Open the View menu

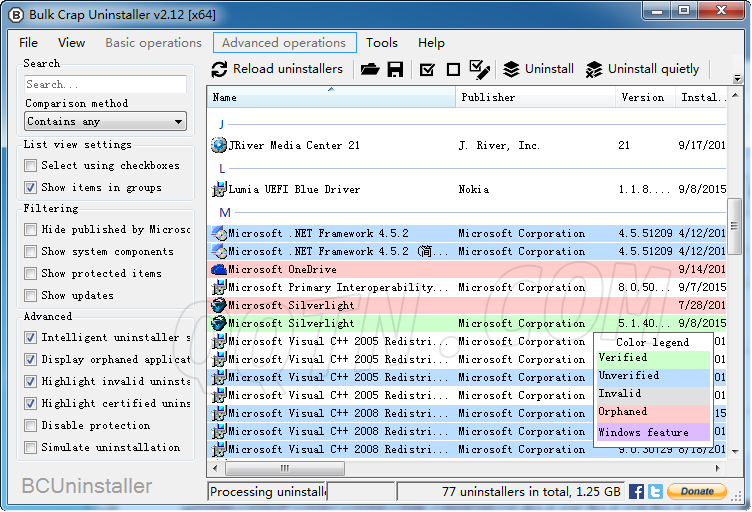click(x=71, y=43)
